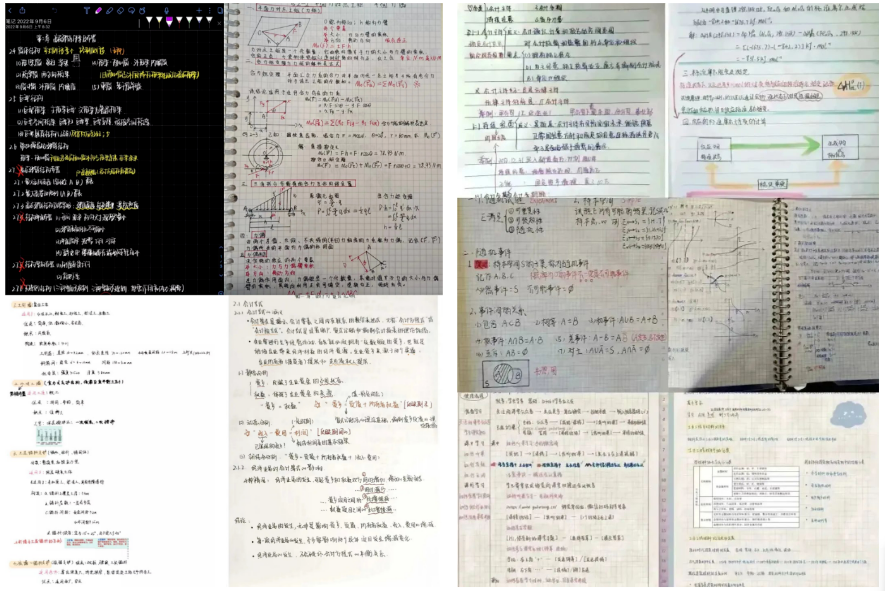Viewport: 885px width, 591px height.
Task: Select the Lasso selection tool
Action: pyautogui.click(x=131, y=10)
